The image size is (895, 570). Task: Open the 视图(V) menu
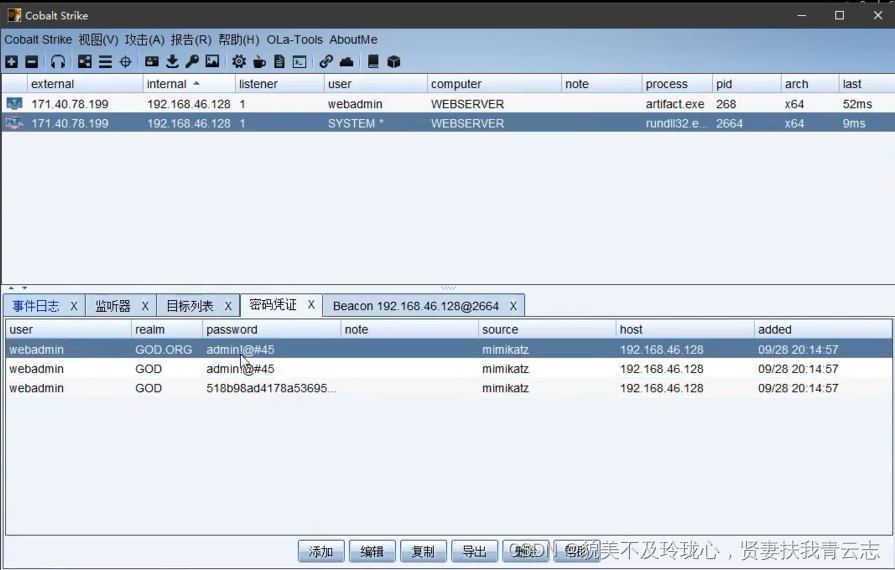pos(98,39)
